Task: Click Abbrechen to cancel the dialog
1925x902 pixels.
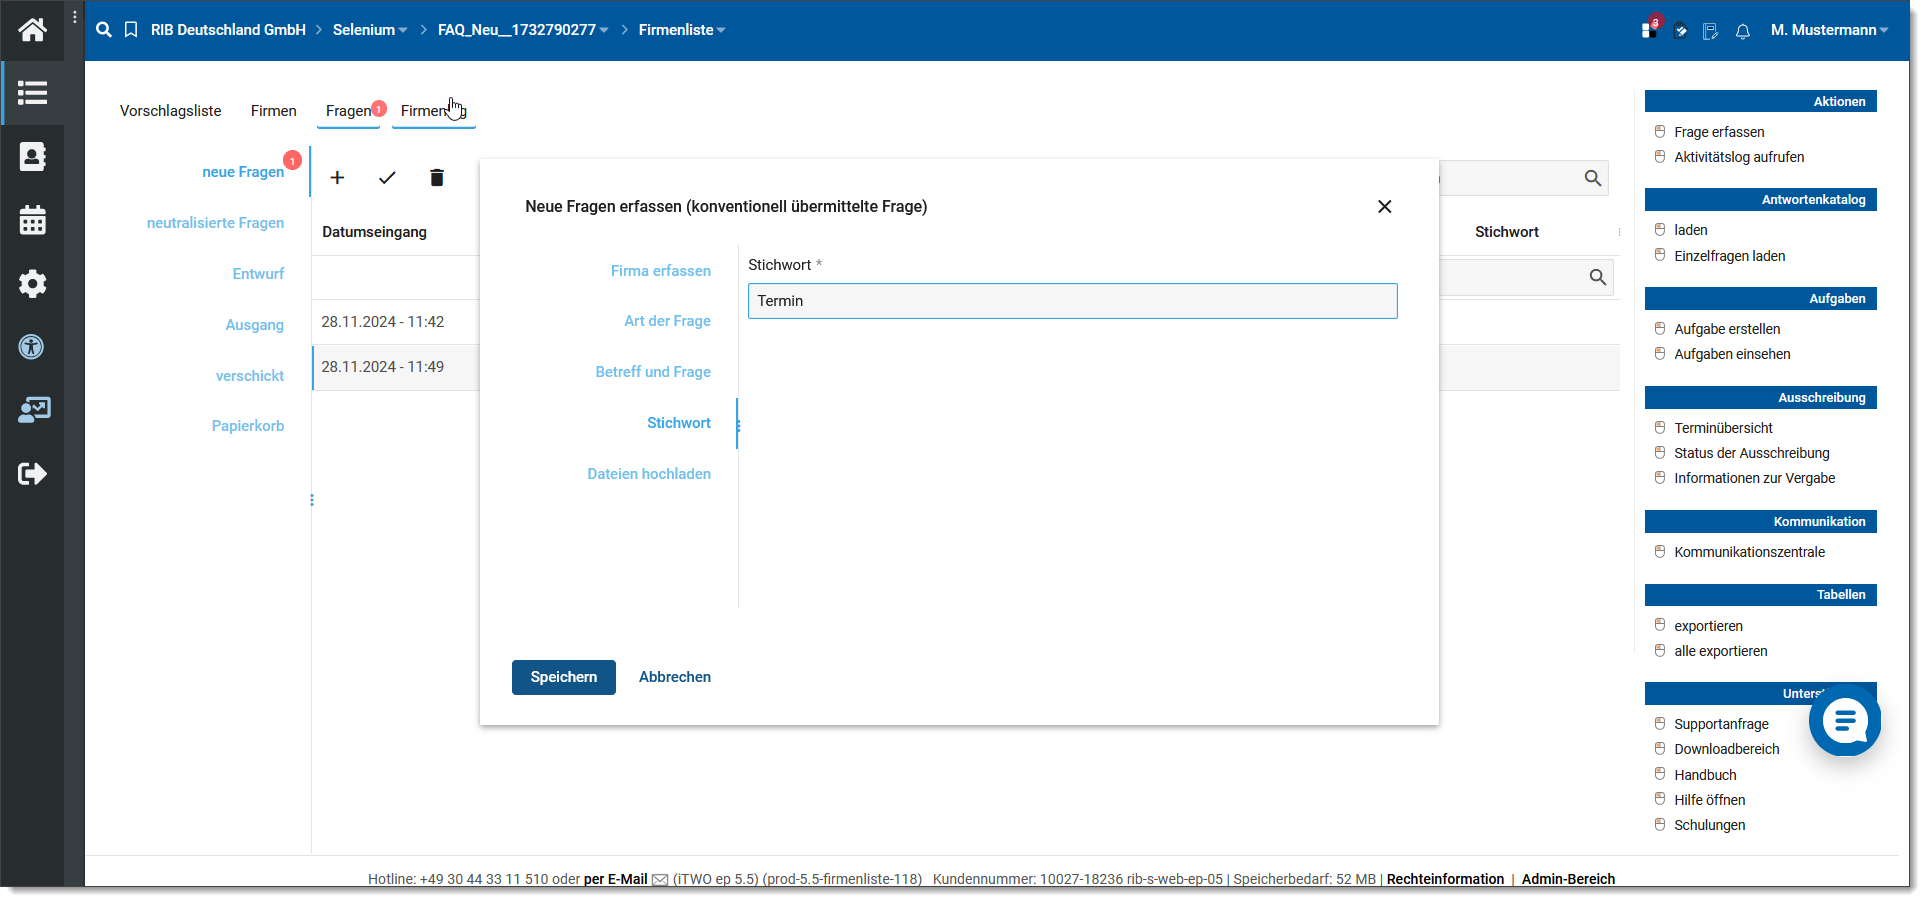Action: [x=674, y=677]
